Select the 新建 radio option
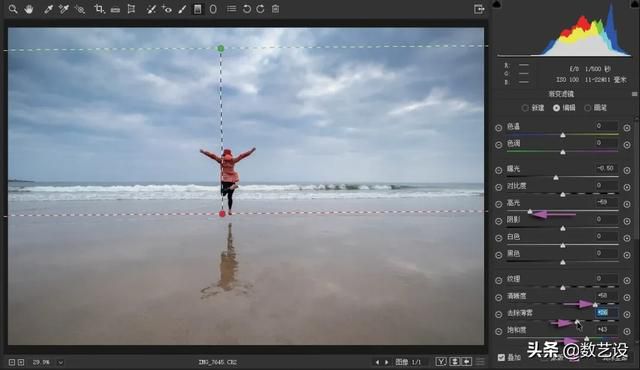This screenshot has height=370, width=640. coord(525,108)
